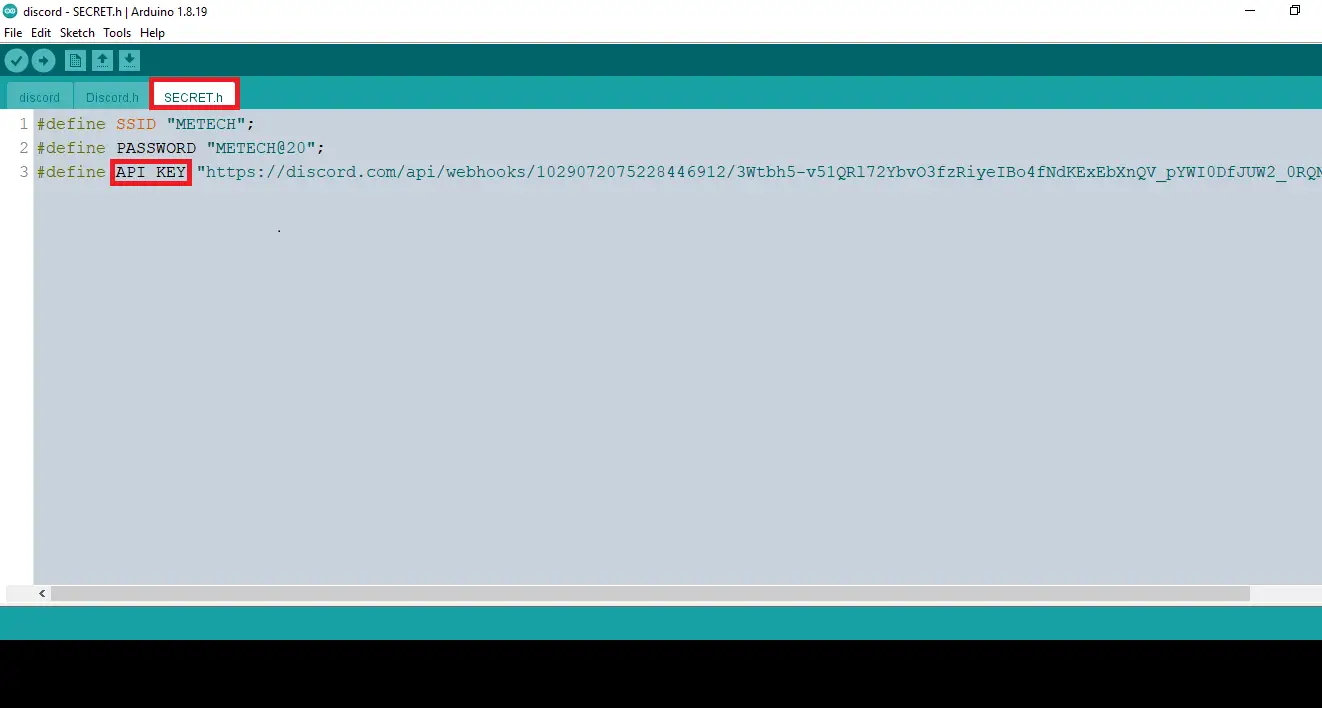Click the horizontal scrollbar left arrow
This screenshot has width=1322, height=708.
[x=42, y=593]
